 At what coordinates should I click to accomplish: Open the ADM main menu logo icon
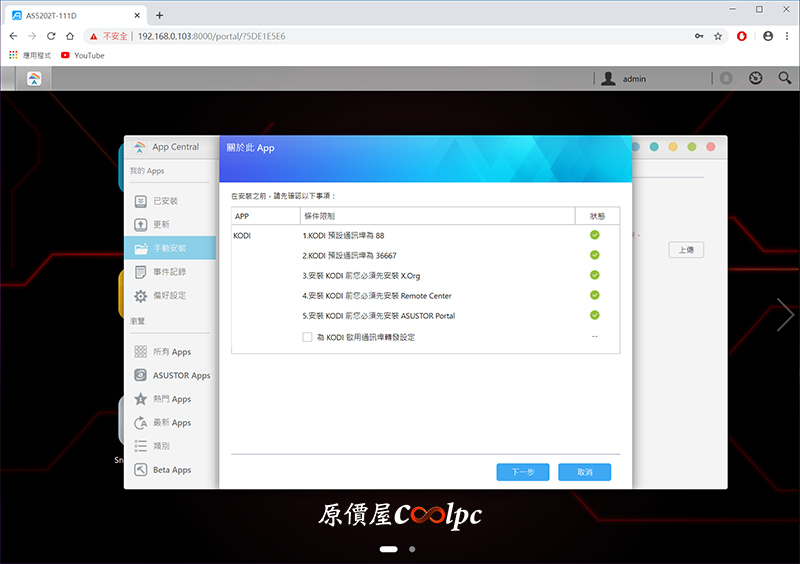click(x=34, y=79)
